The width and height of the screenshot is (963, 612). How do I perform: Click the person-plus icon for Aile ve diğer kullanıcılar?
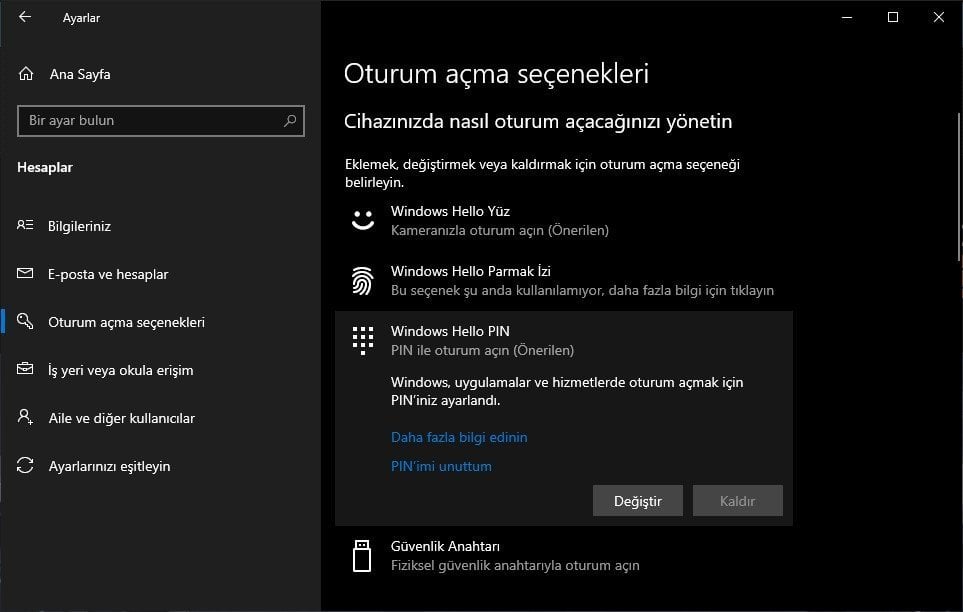[25, 417]
